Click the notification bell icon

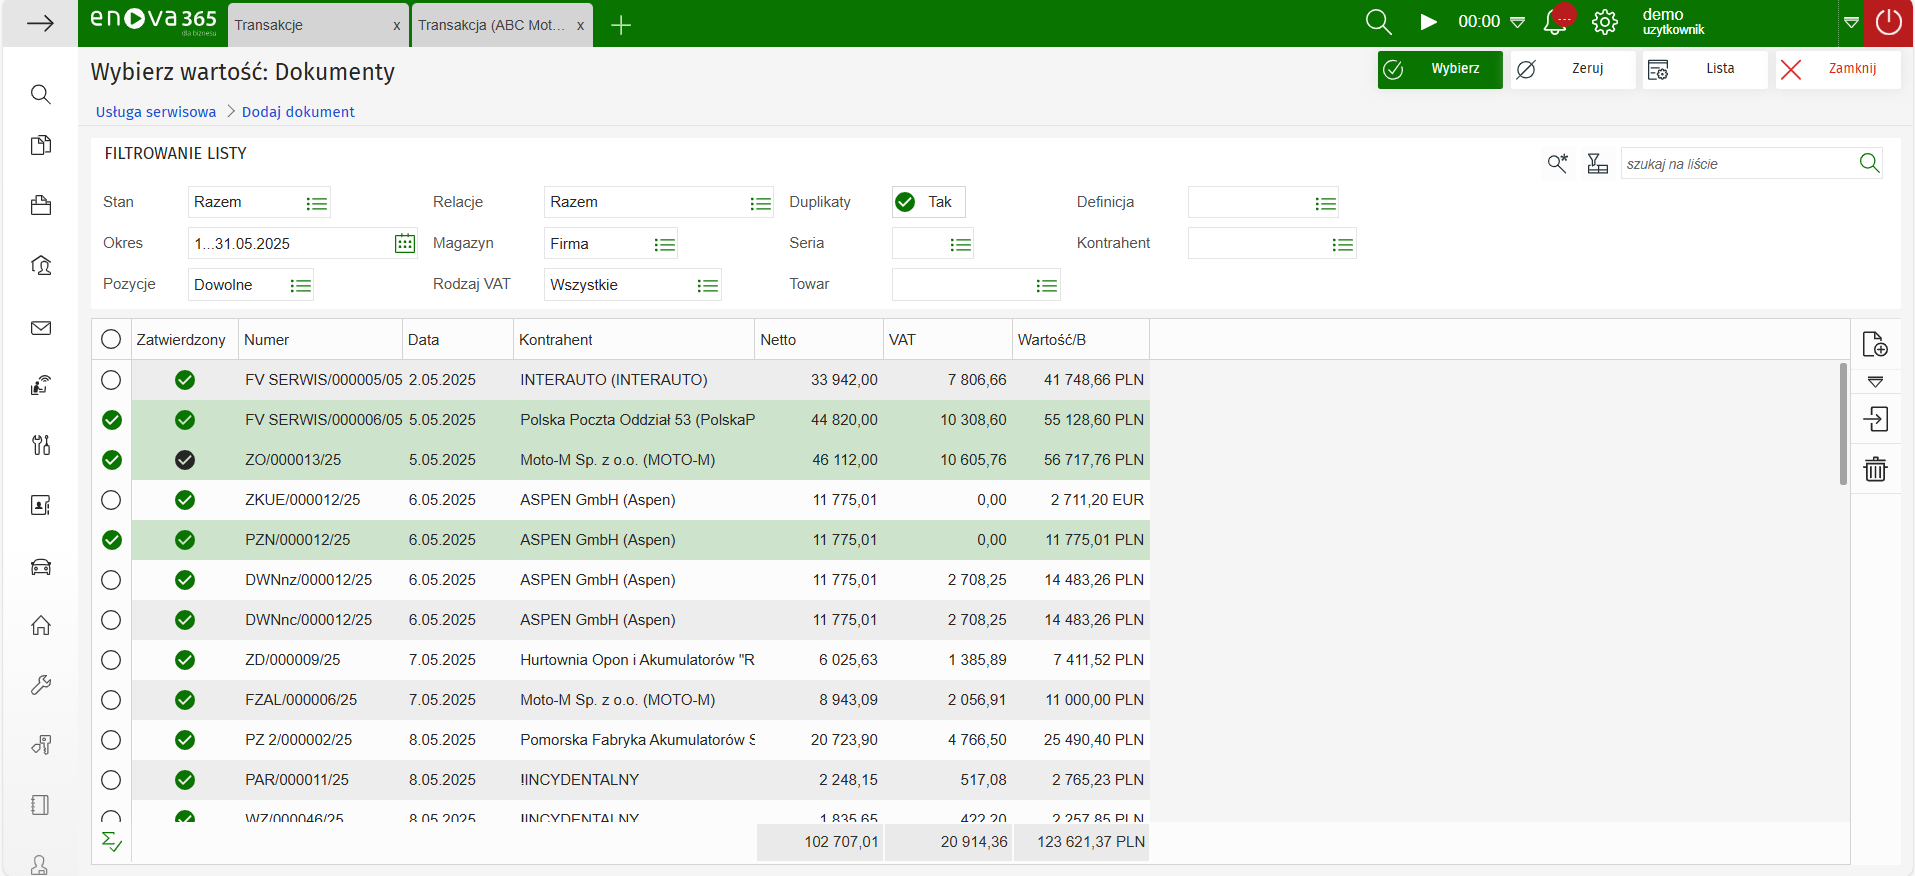1555,22
